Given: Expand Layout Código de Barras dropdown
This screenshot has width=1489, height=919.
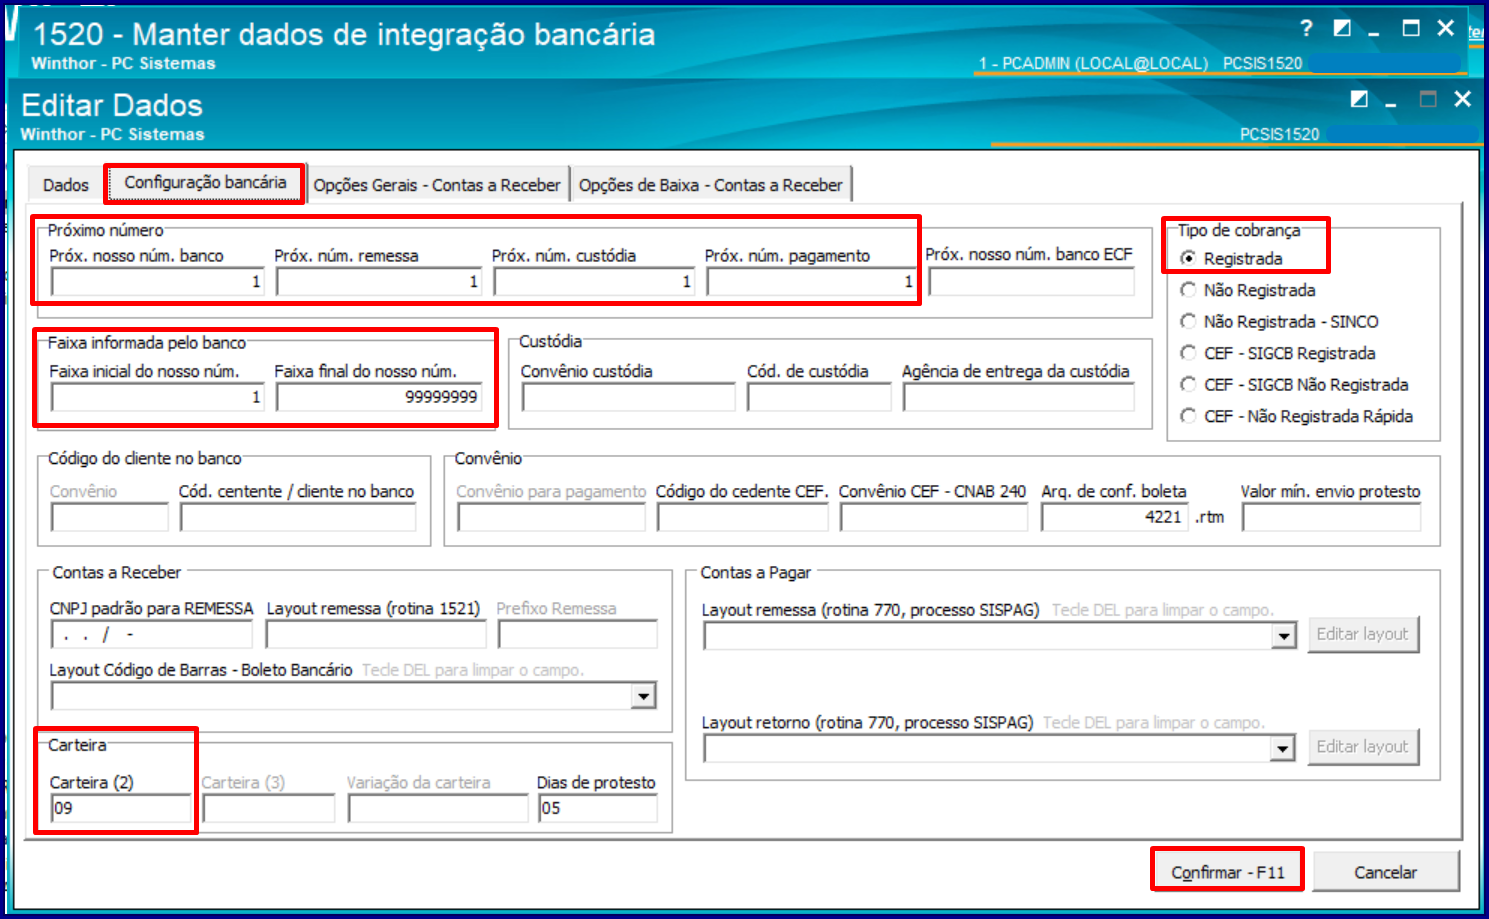Looking at the screenshot, I should point(643,696).
